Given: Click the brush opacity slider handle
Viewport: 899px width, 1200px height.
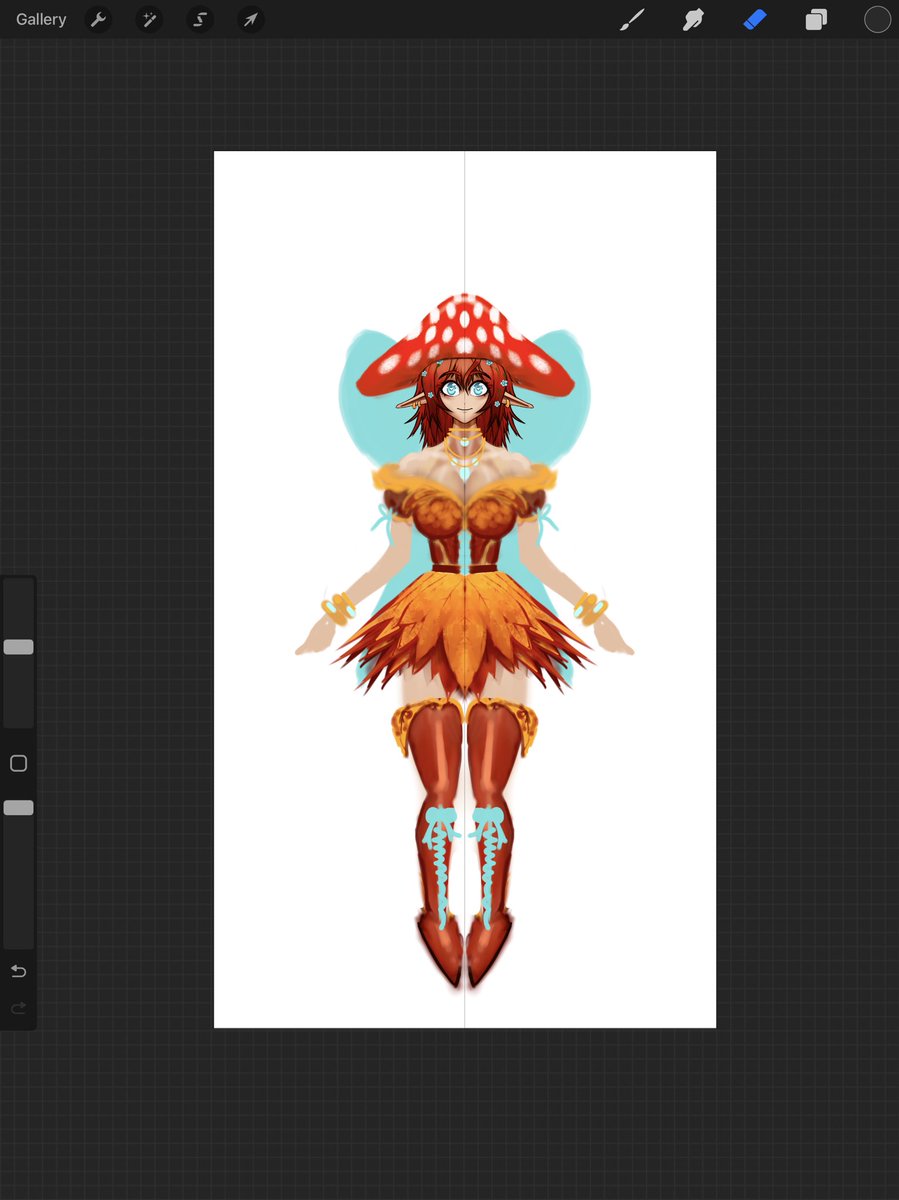Looking at the screenshot, I should tap(18, 807).
